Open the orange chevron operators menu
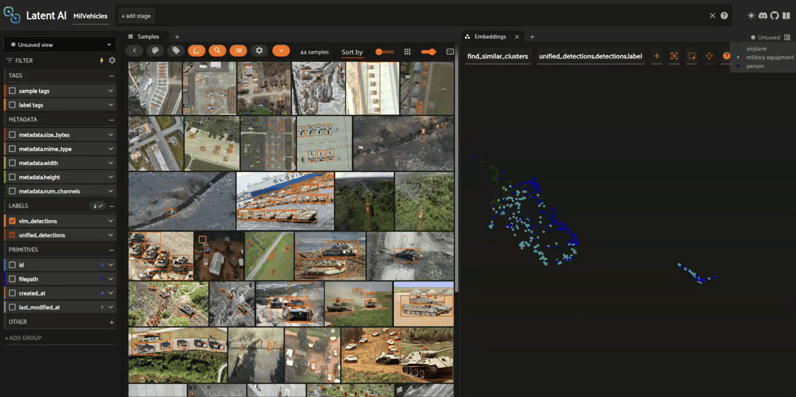Image resolution: width=796 pixels, height=397 pixels. (281, 51)
